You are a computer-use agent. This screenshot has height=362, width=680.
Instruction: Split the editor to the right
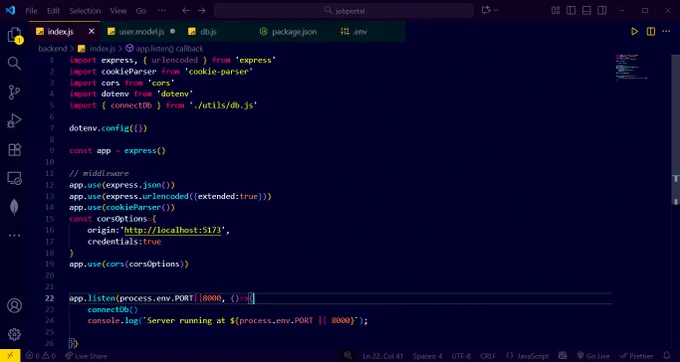(x=651, y=32)
